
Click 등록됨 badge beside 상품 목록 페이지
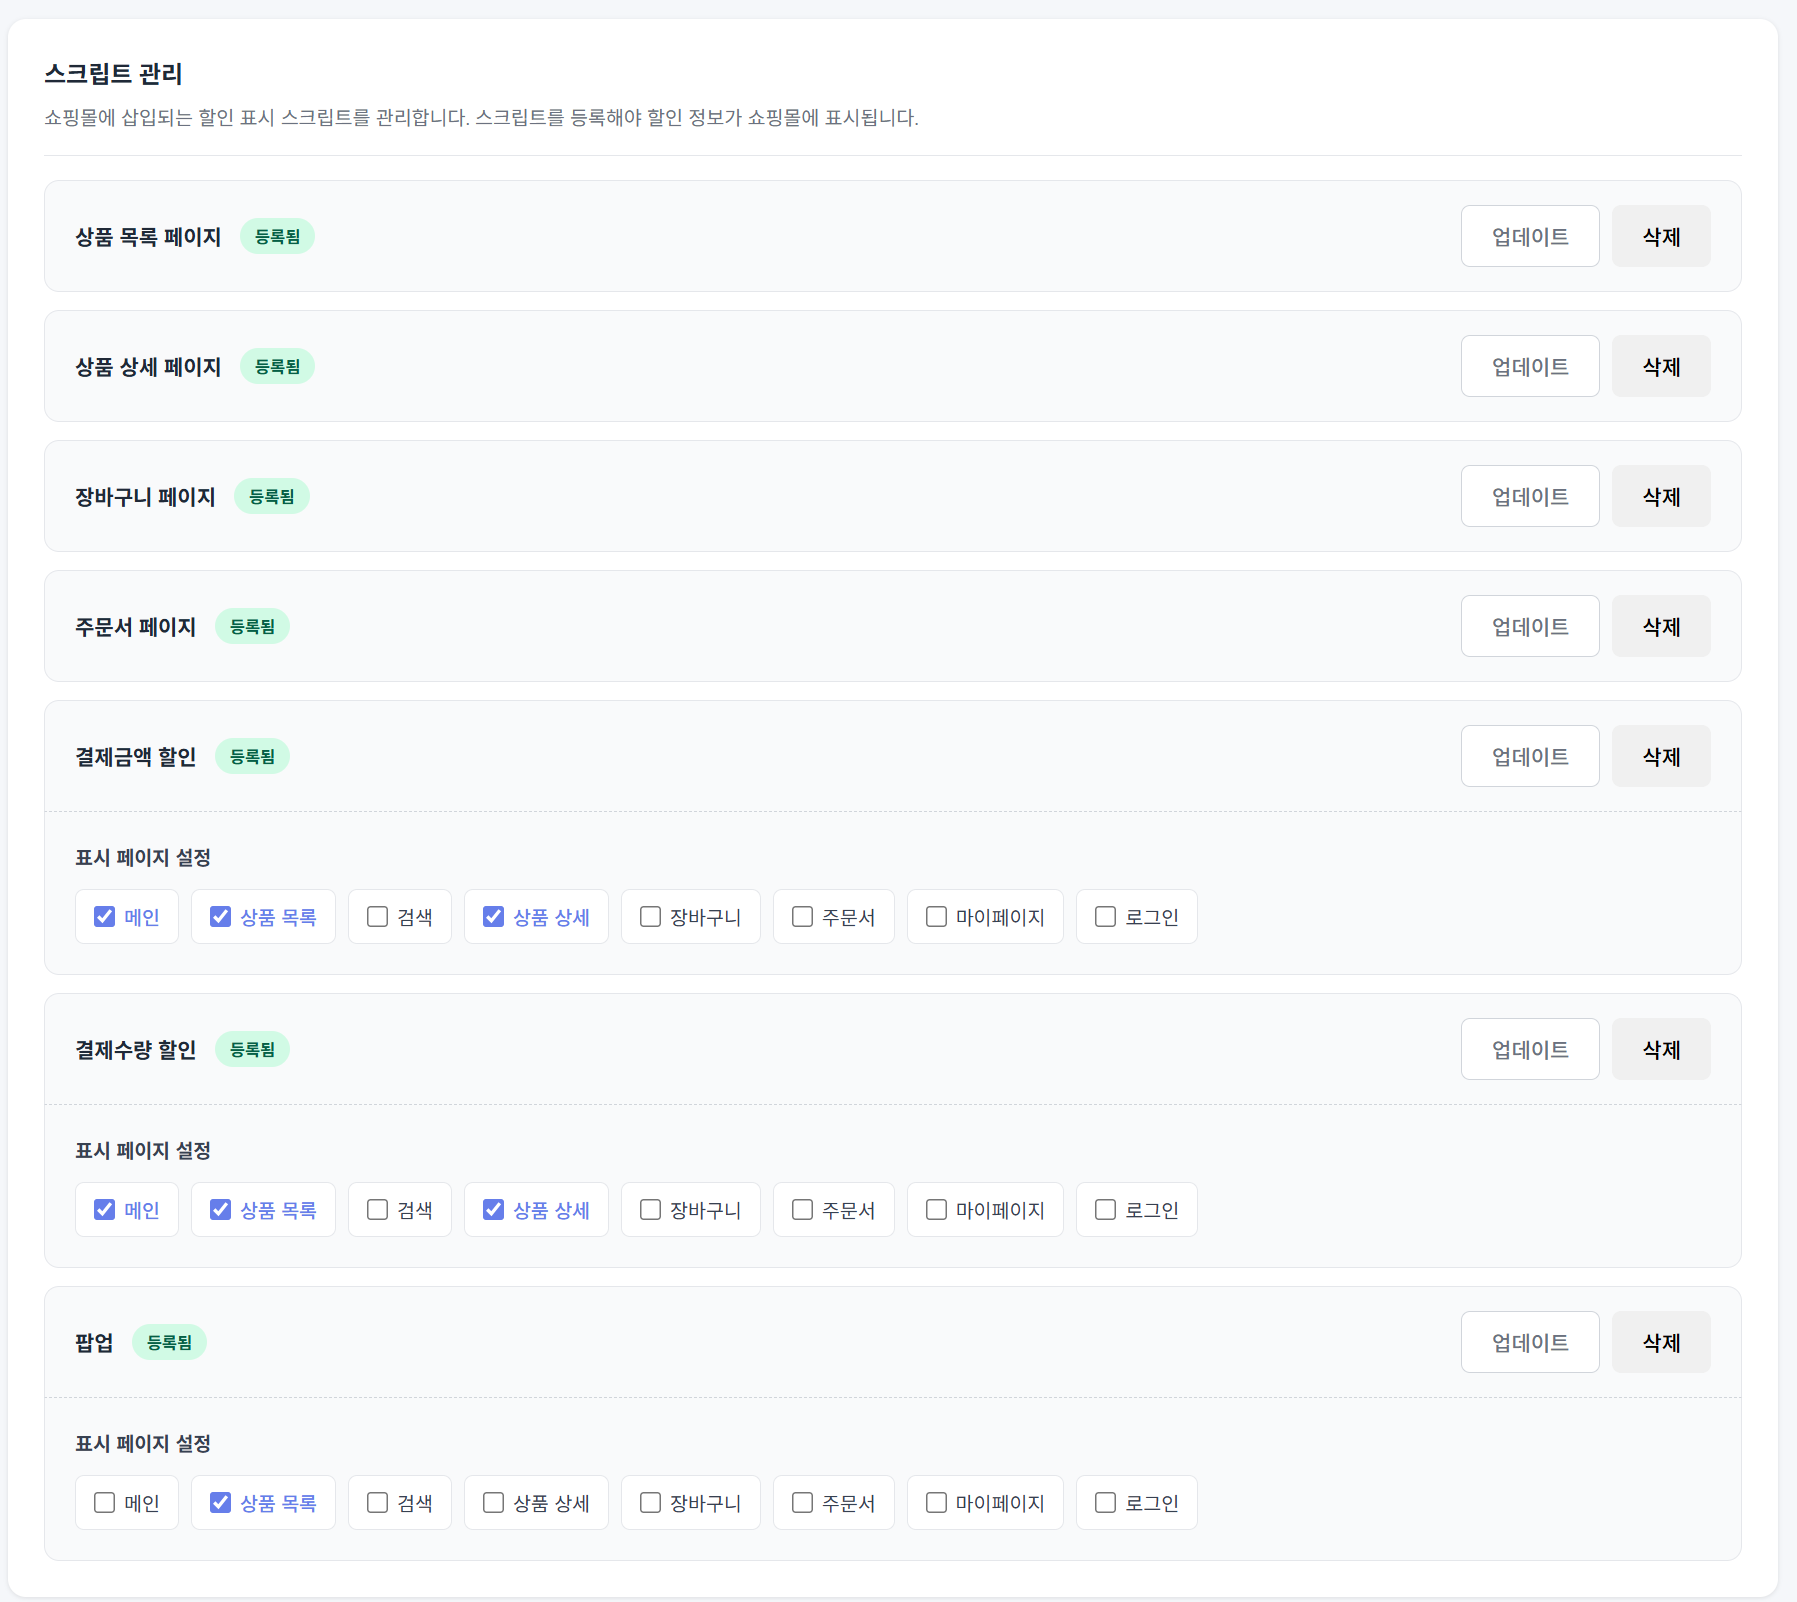click(277, 237)
